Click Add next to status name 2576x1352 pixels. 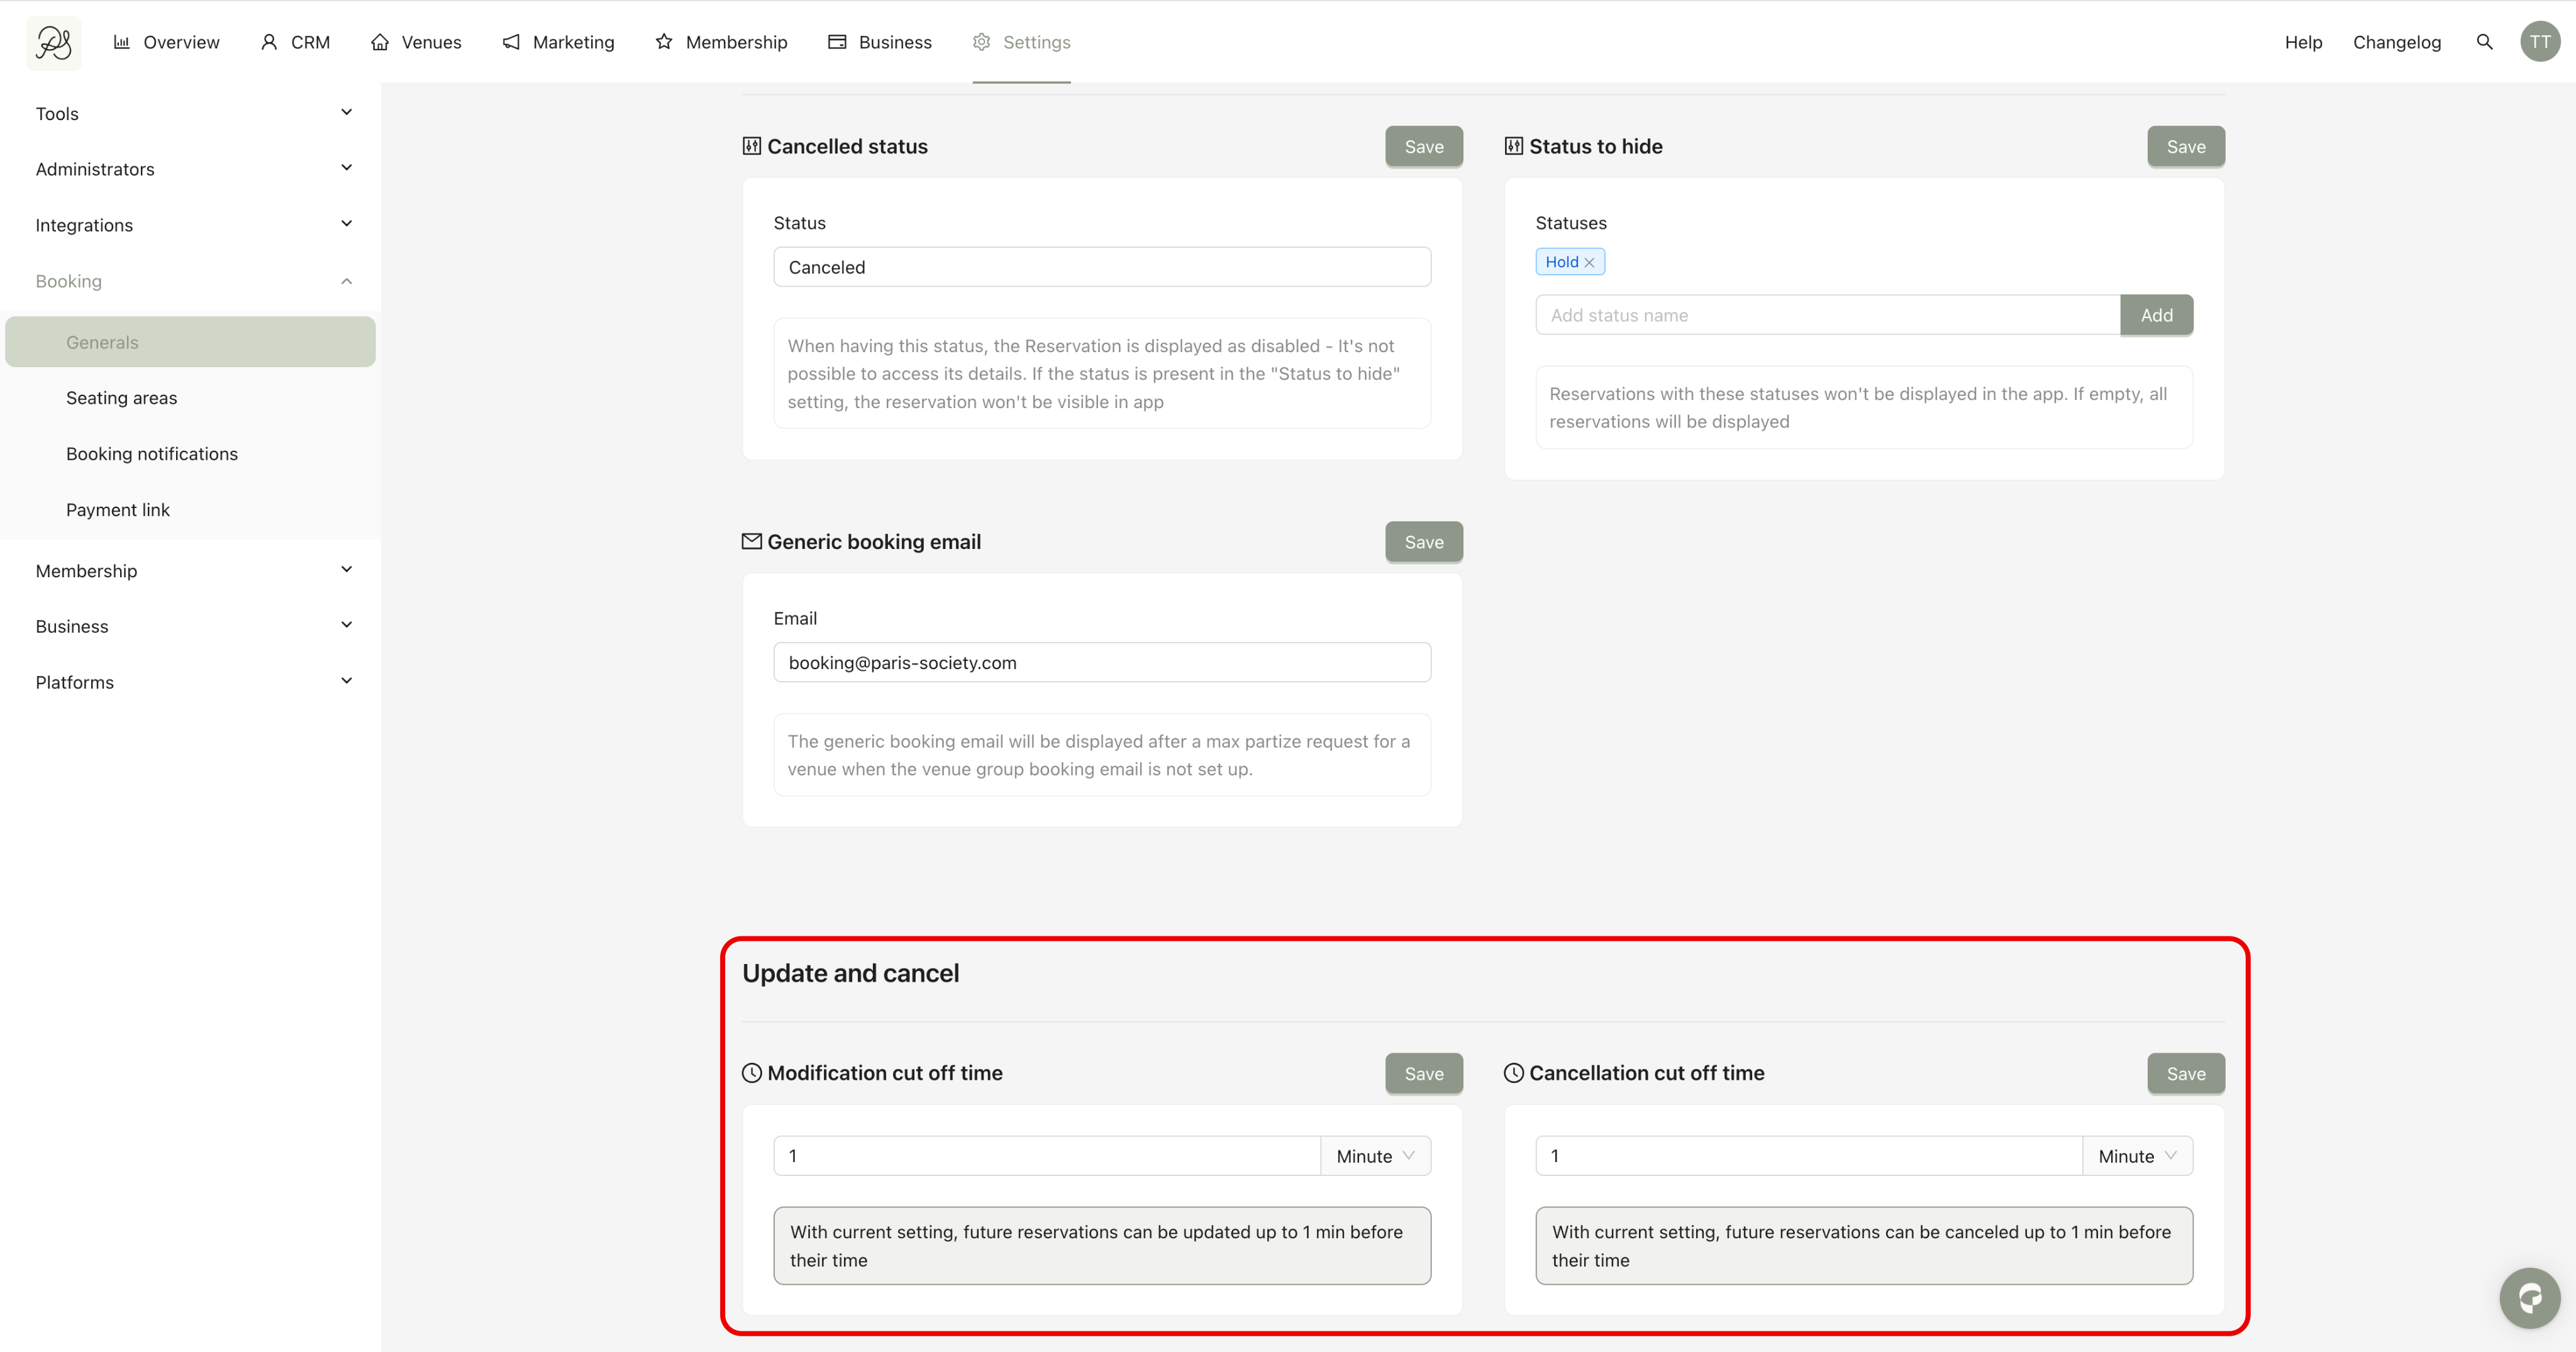pos(2156,315)
